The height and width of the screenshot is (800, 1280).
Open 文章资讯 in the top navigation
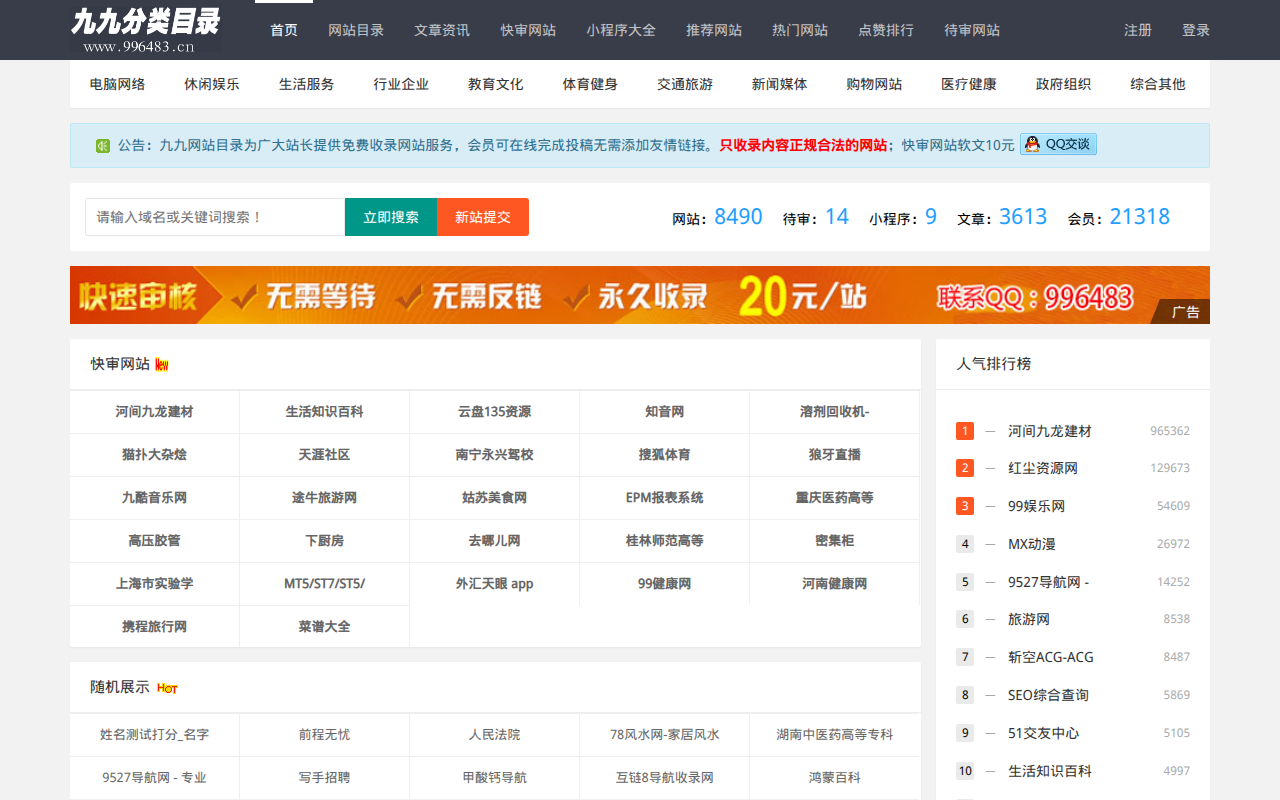pos(442,30)
